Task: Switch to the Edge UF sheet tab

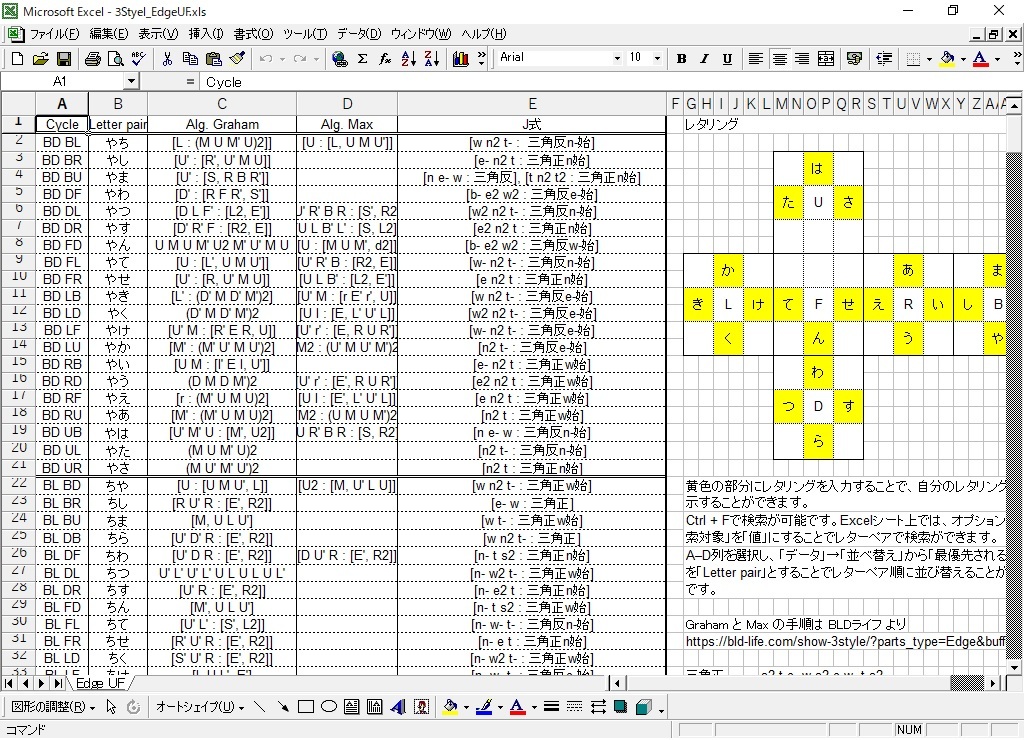Action: tap(101, 683)
